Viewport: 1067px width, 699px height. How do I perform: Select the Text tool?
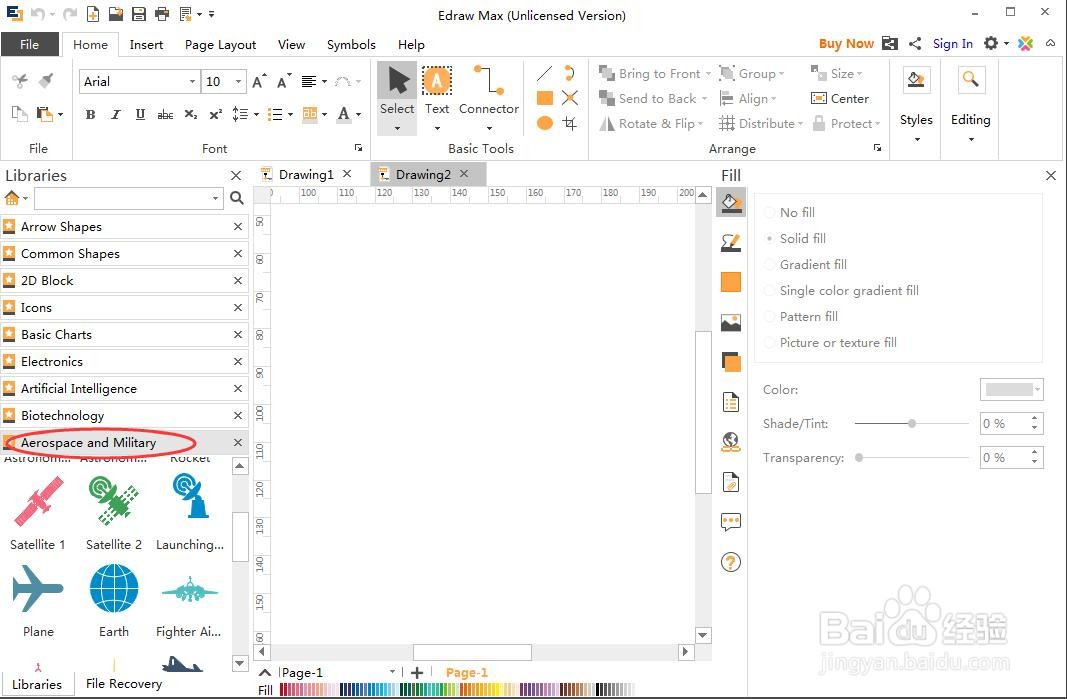(437, 91)
